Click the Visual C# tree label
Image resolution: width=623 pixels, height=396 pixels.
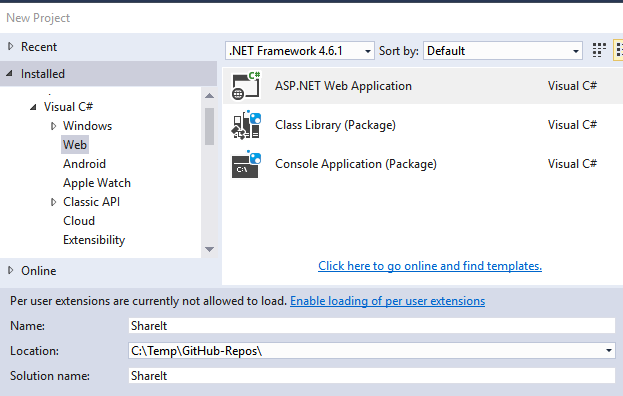coord(68,107)
